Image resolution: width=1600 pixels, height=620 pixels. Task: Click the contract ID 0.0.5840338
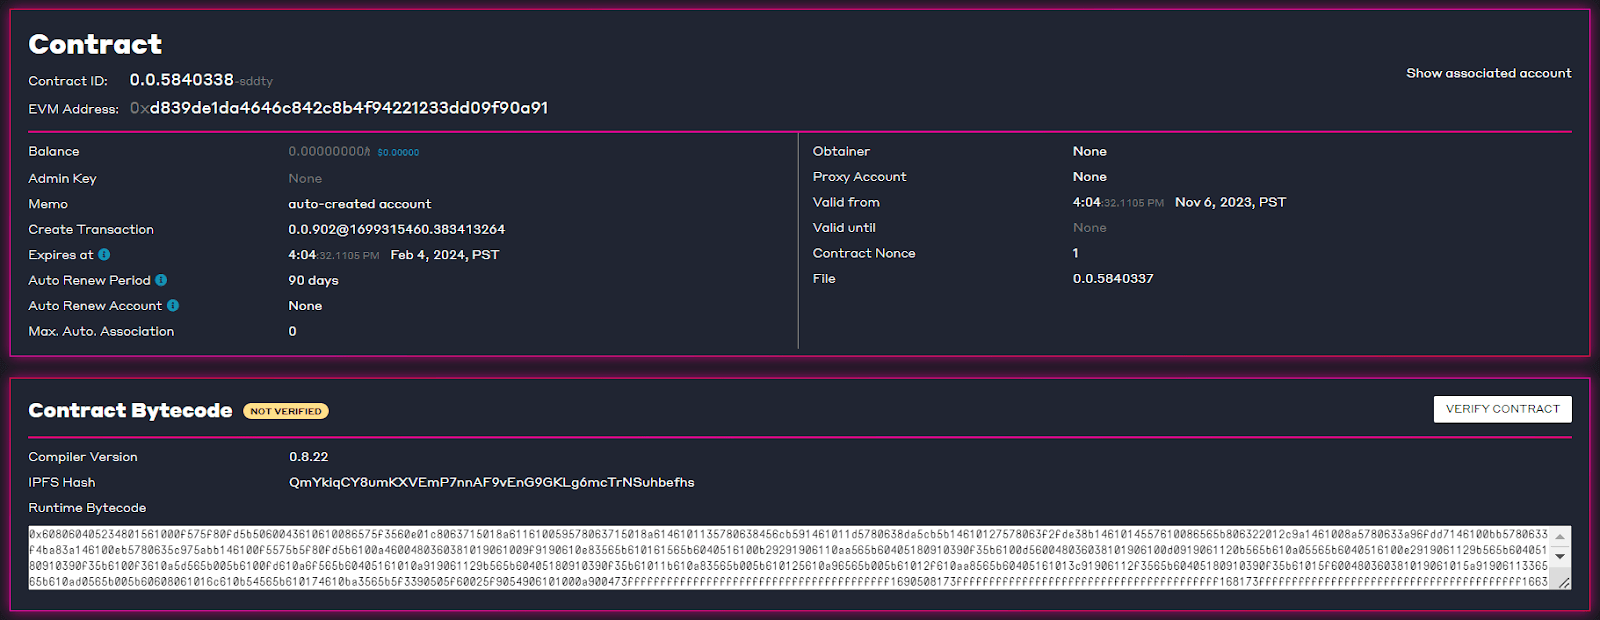pyautogui.click(x=181, y=80)
